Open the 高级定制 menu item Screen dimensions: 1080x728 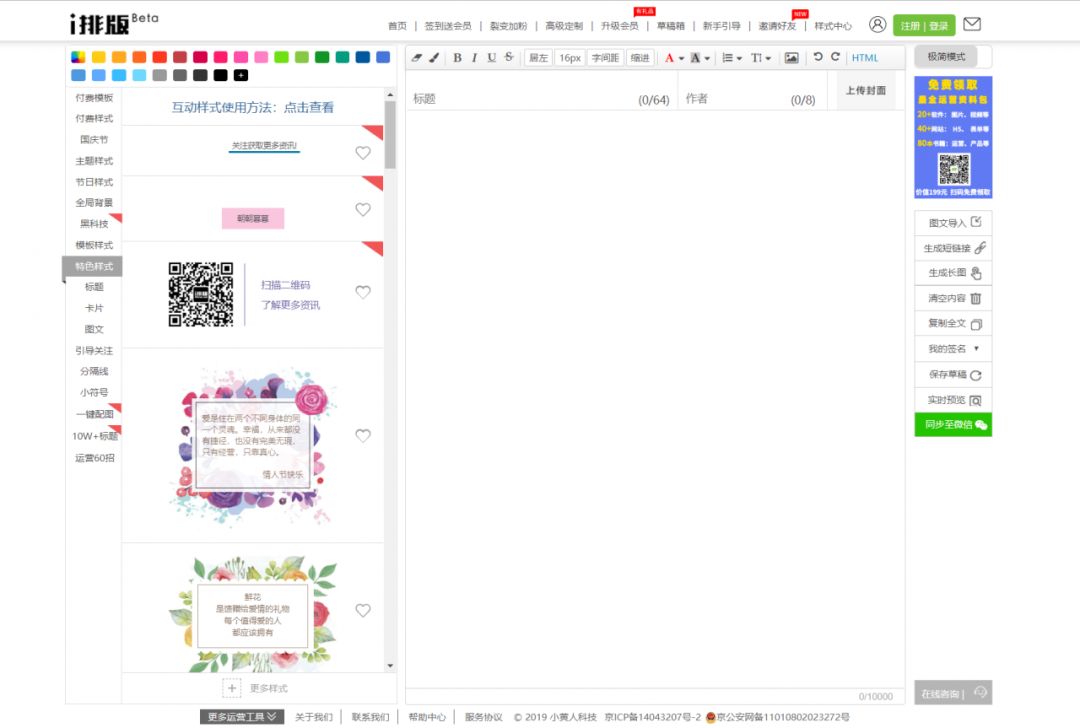click(x=564, y=26)
